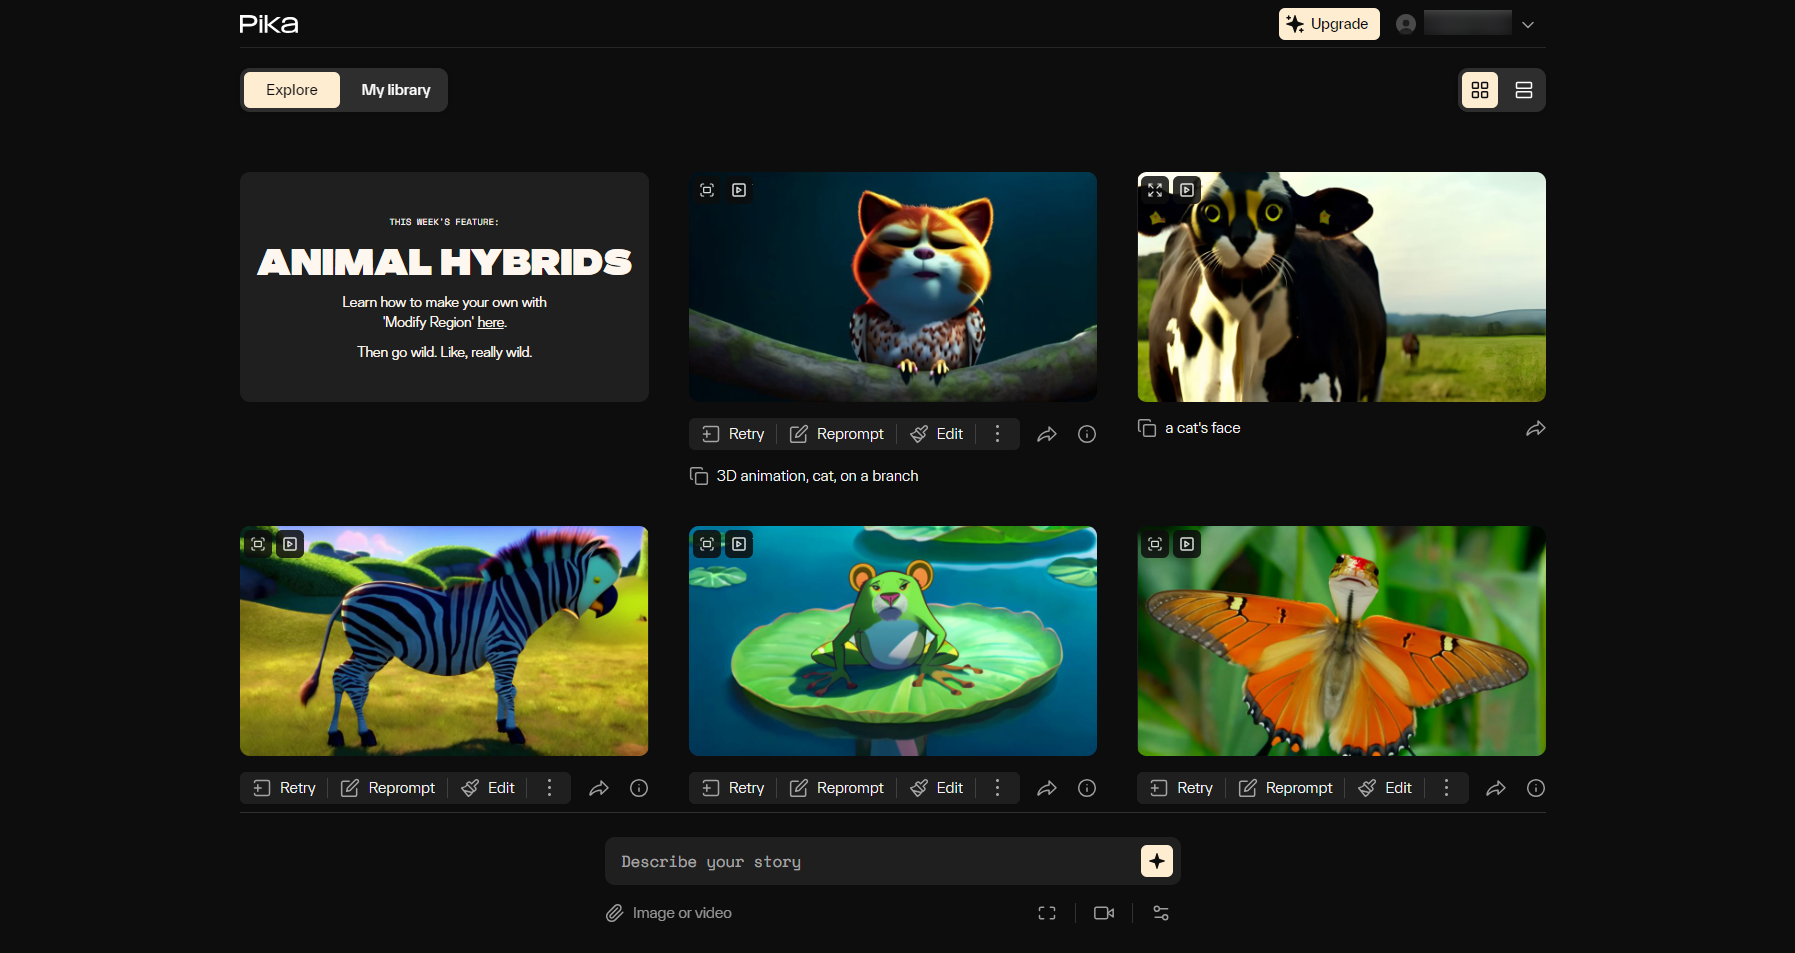Screen dimensions: 1795x953
Task: Play the frog on lily pad thumbnail
Action: pos(739,544)
